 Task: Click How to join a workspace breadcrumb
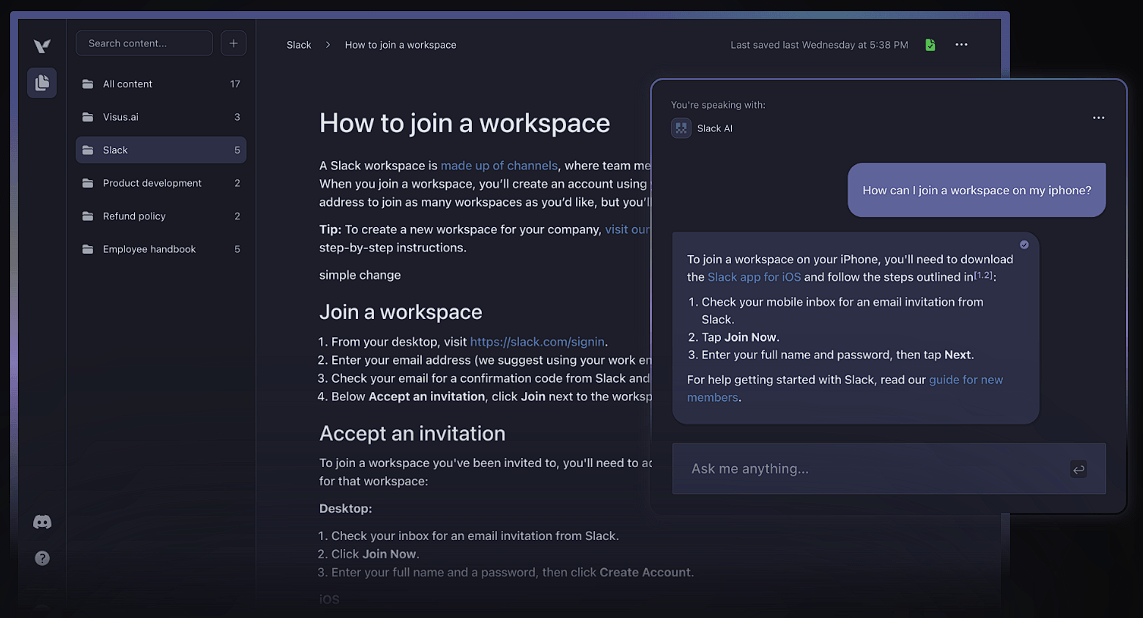400,45
